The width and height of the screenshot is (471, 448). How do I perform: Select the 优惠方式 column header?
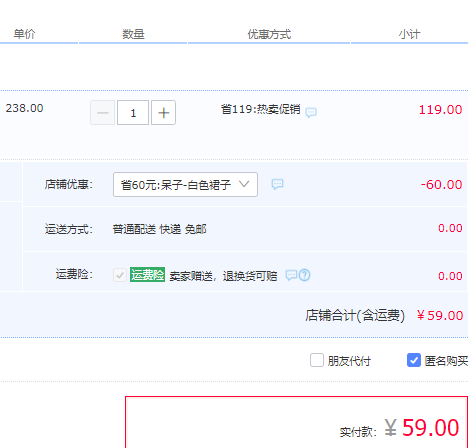(269, 34)
